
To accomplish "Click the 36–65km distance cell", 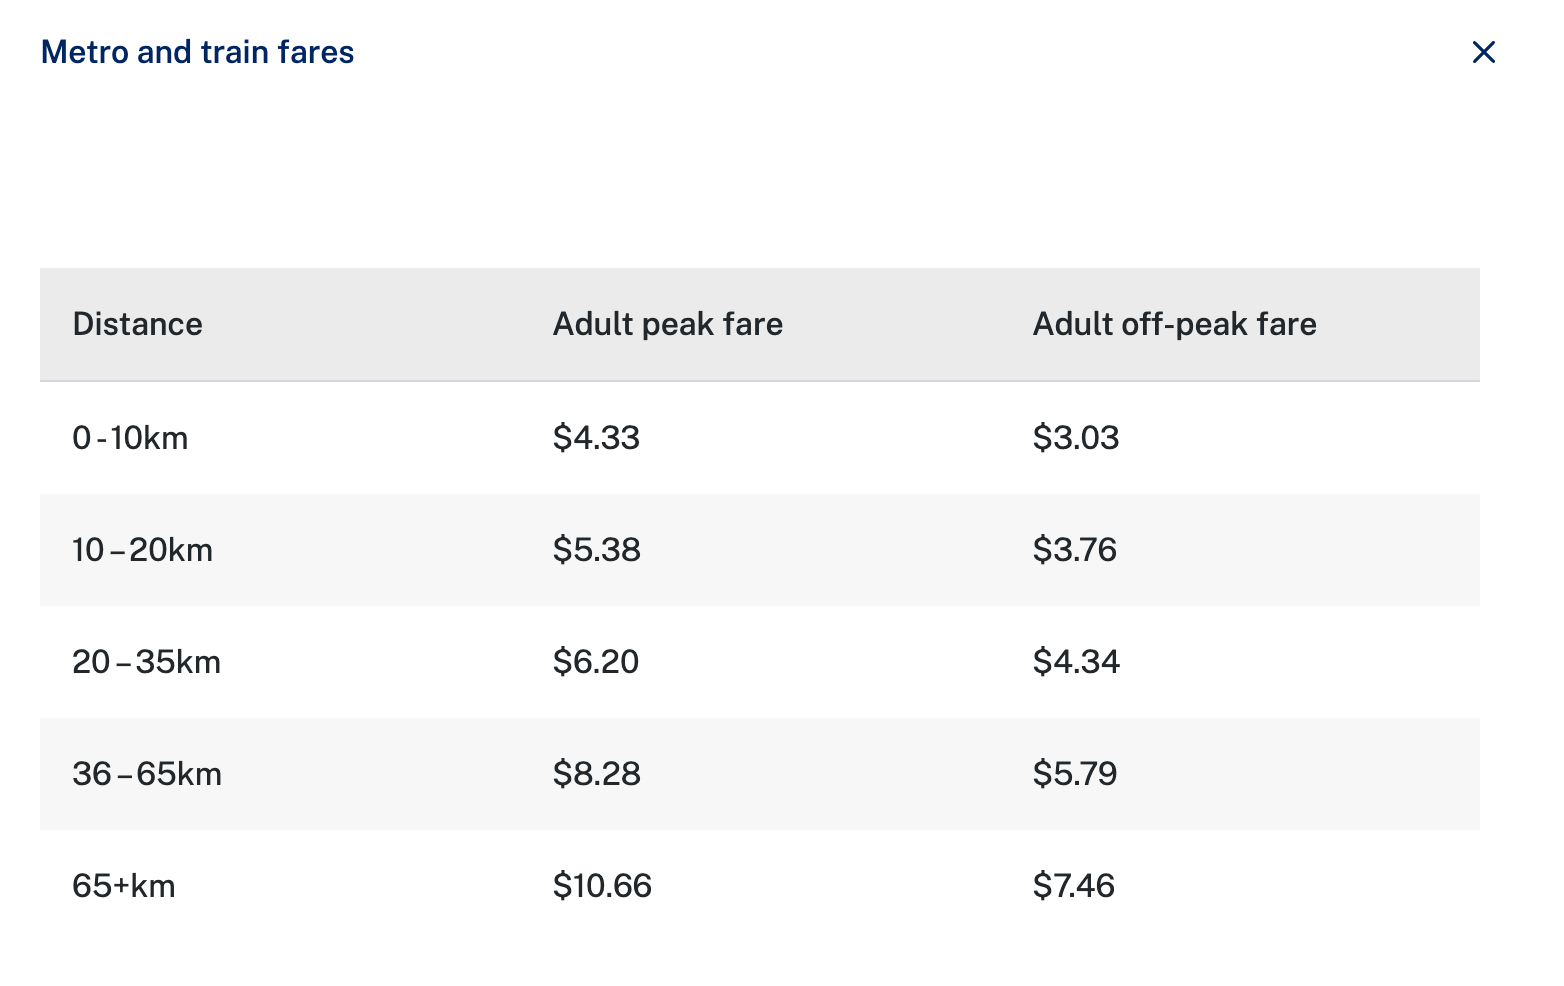I will (147, 774).
